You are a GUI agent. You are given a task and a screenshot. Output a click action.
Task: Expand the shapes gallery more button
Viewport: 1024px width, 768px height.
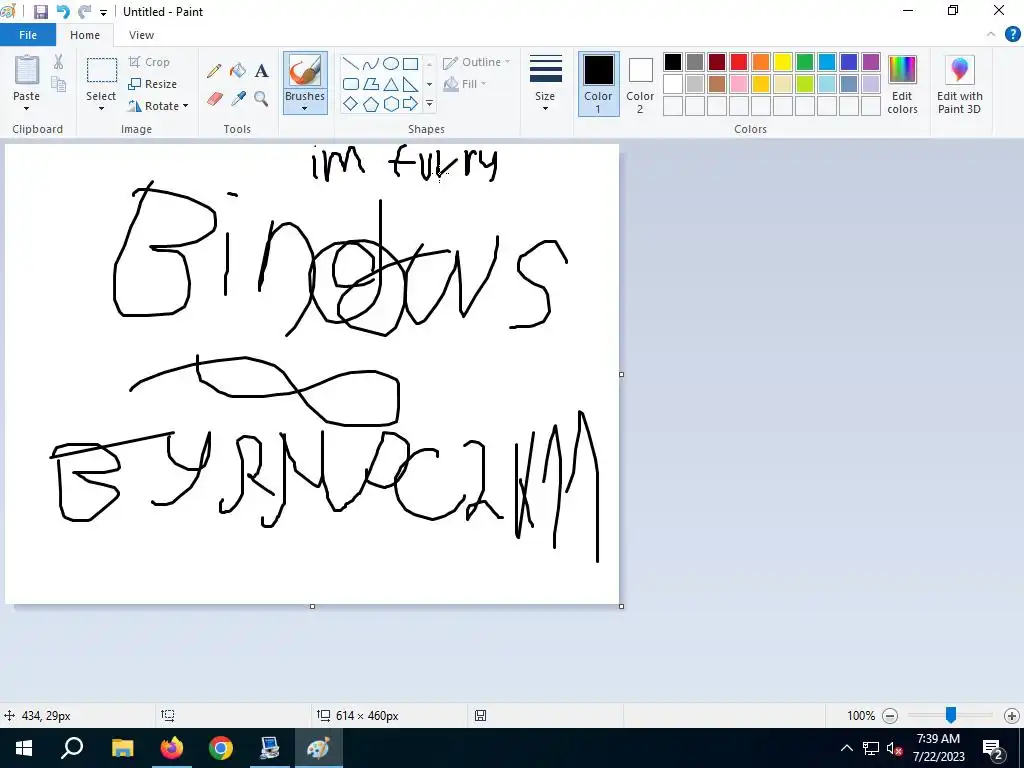click(x=429, y=104)
